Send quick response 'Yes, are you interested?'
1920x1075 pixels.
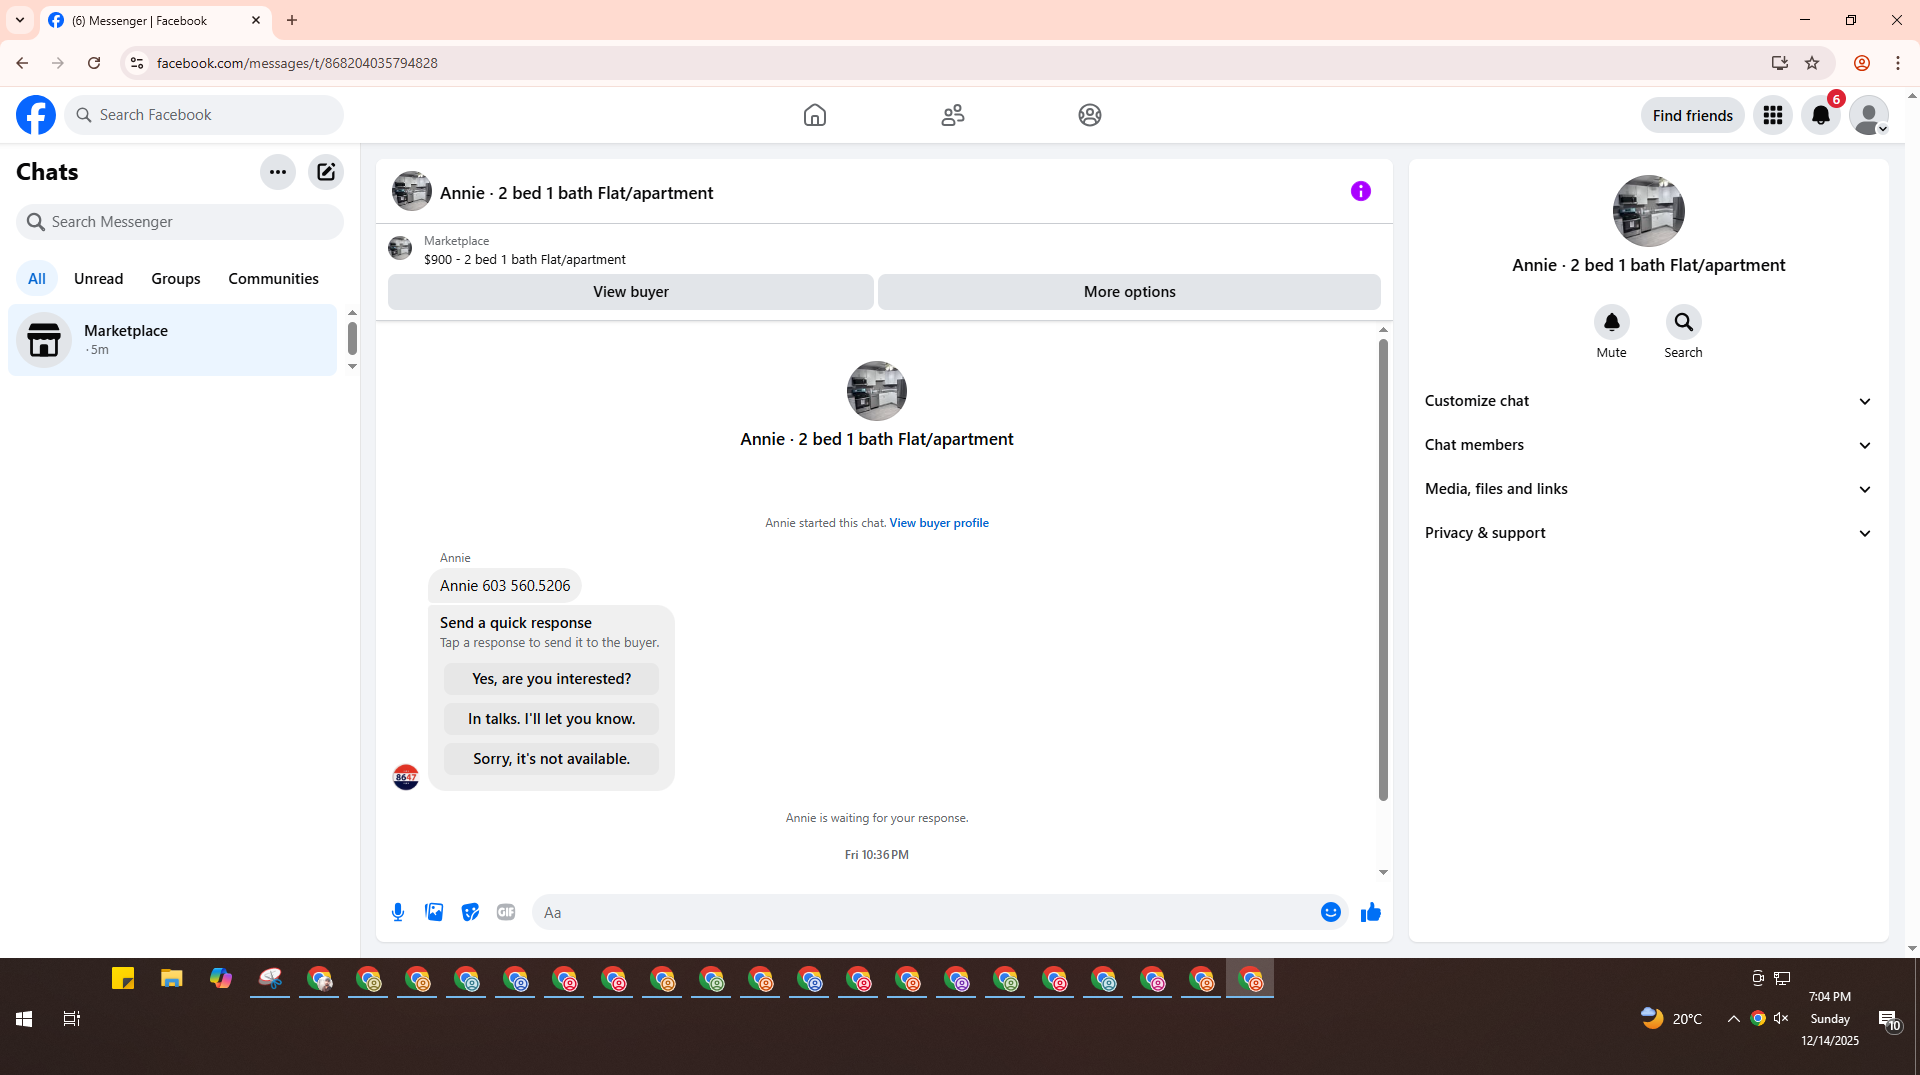551,679
